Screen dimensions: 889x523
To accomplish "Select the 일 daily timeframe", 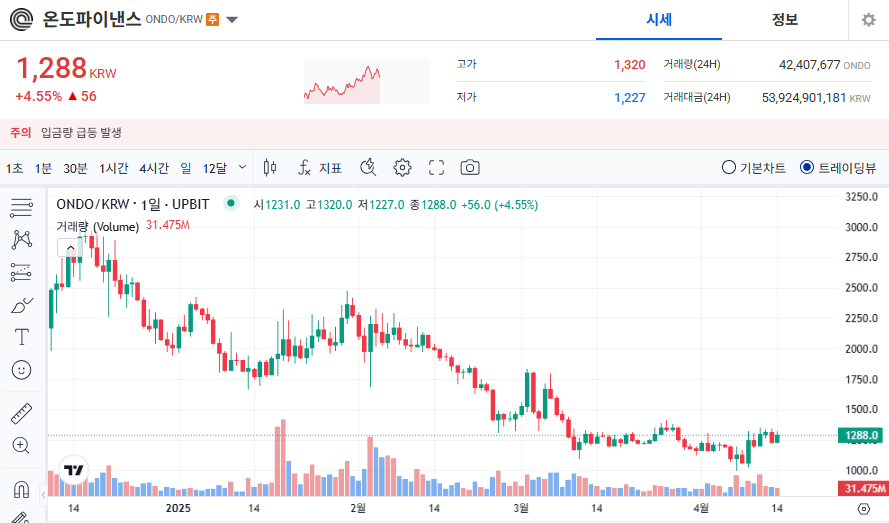I will [x=186, y=168].
